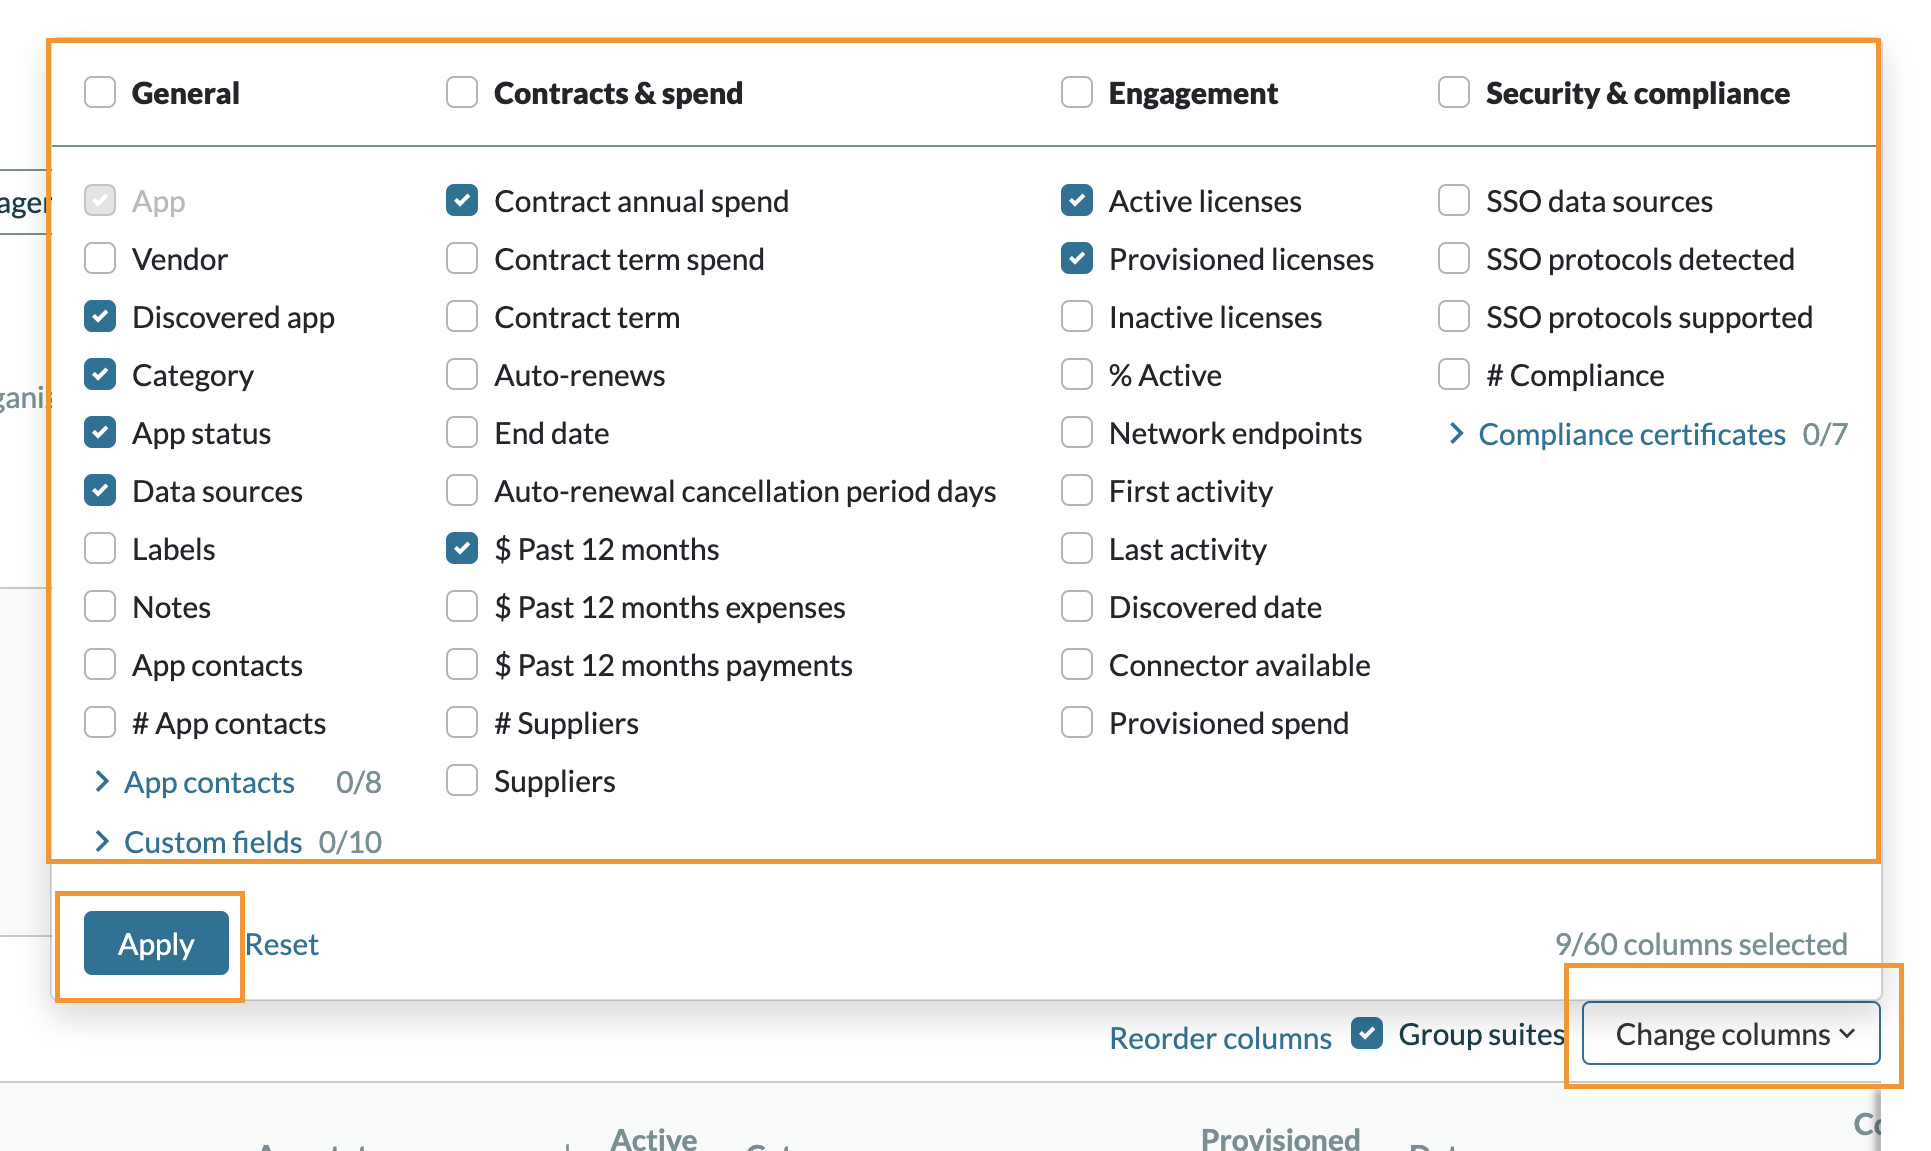Toggle the Group suites option
This screenshot has height=1151, width=1931.
click(x=1366, y=1034)
